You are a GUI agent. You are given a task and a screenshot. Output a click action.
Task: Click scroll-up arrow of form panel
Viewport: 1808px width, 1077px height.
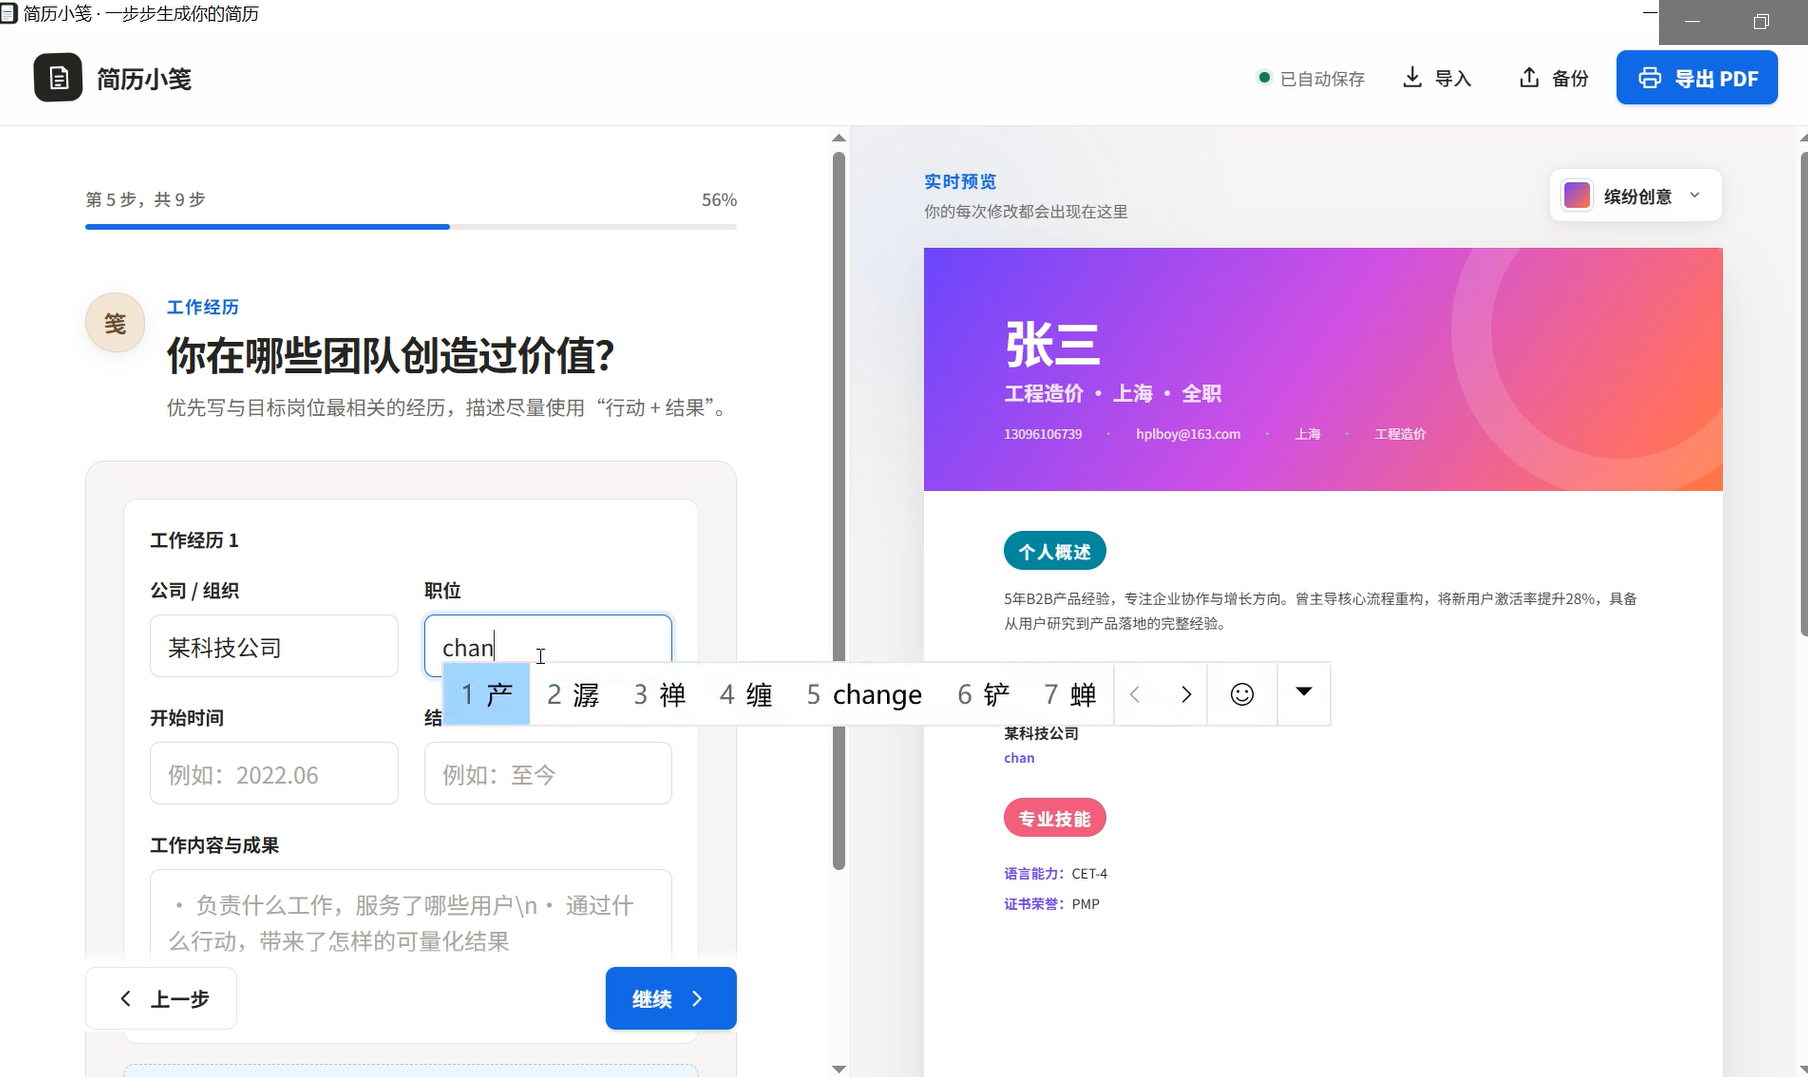pyautogui.click(x=839, y=138)
